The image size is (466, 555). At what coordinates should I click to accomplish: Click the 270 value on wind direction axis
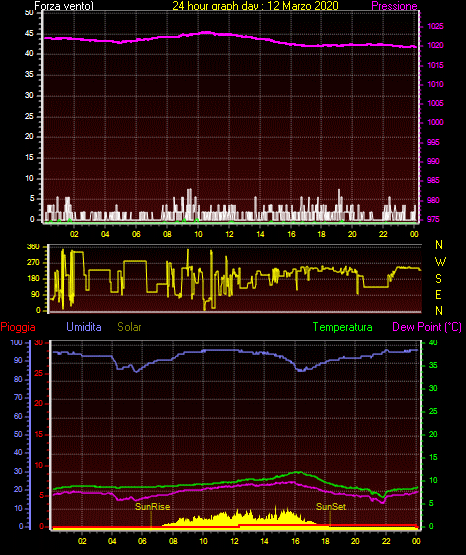point(33,263)
